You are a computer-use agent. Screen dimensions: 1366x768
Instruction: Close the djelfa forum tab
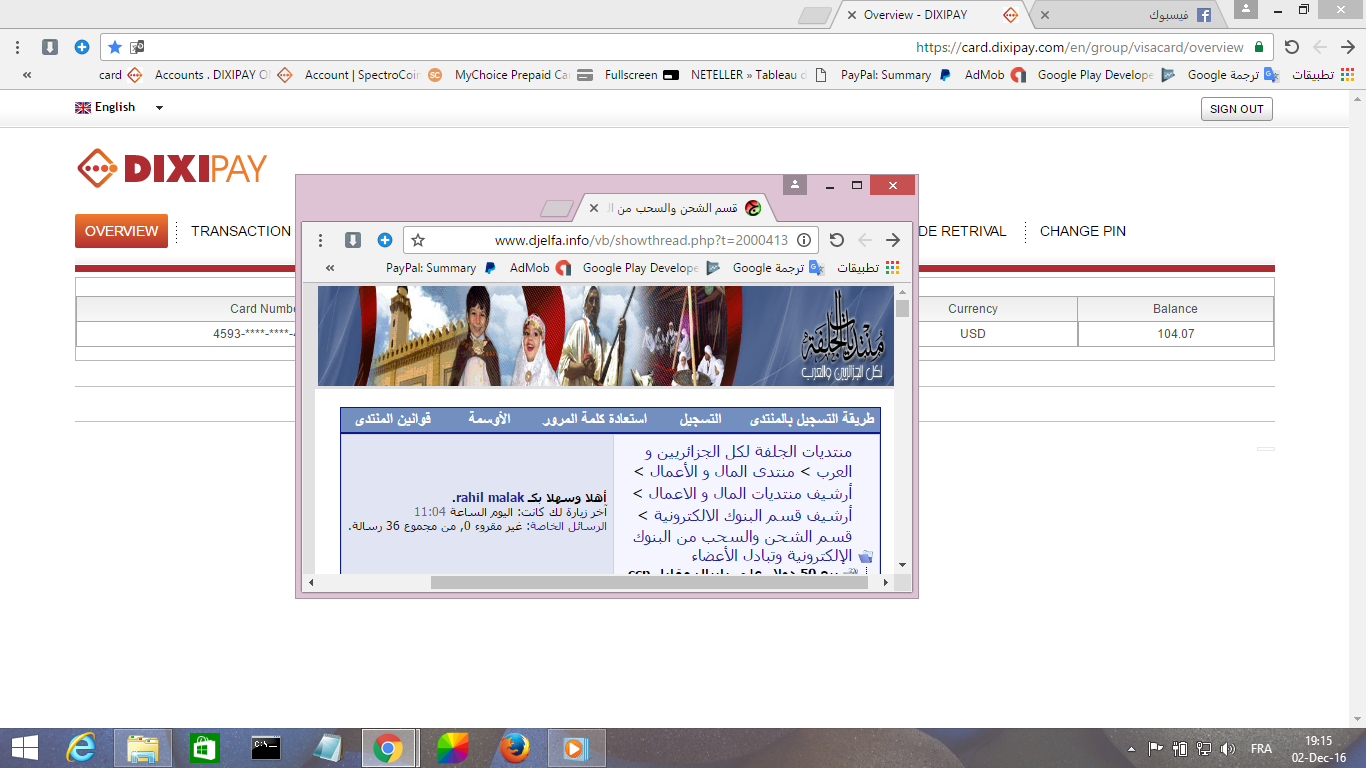593,208
